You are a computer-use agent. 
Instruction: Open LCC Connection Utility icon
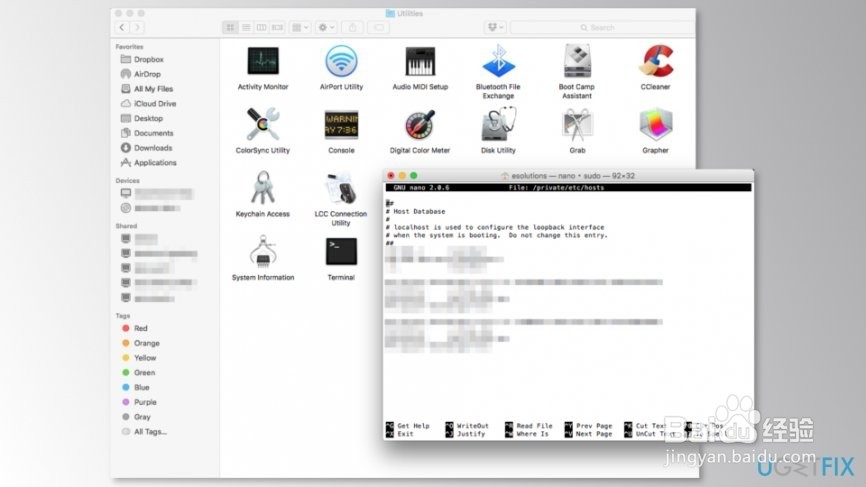coord(341,188)
